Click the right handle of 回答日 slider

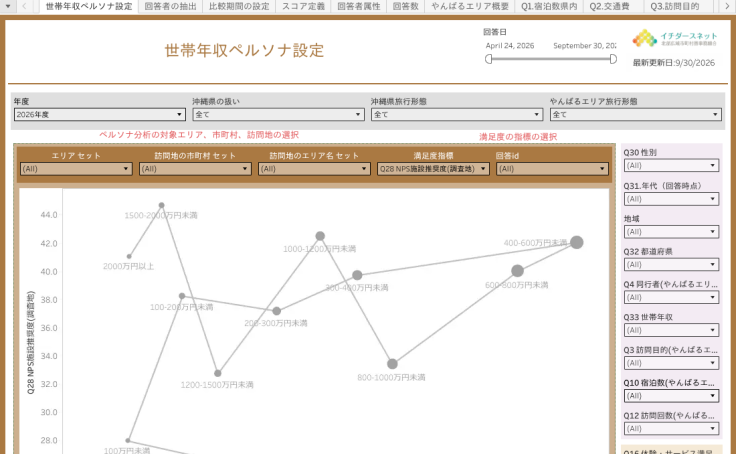point(613,59)
